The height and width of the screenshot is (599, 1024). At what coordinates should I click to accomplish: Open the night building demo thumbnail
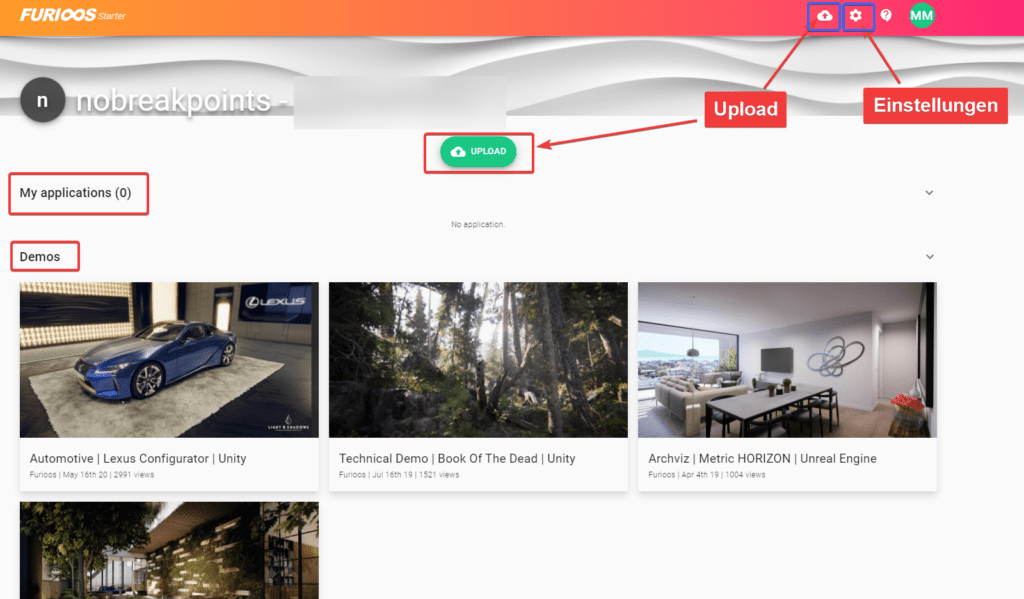pos(169,550)
